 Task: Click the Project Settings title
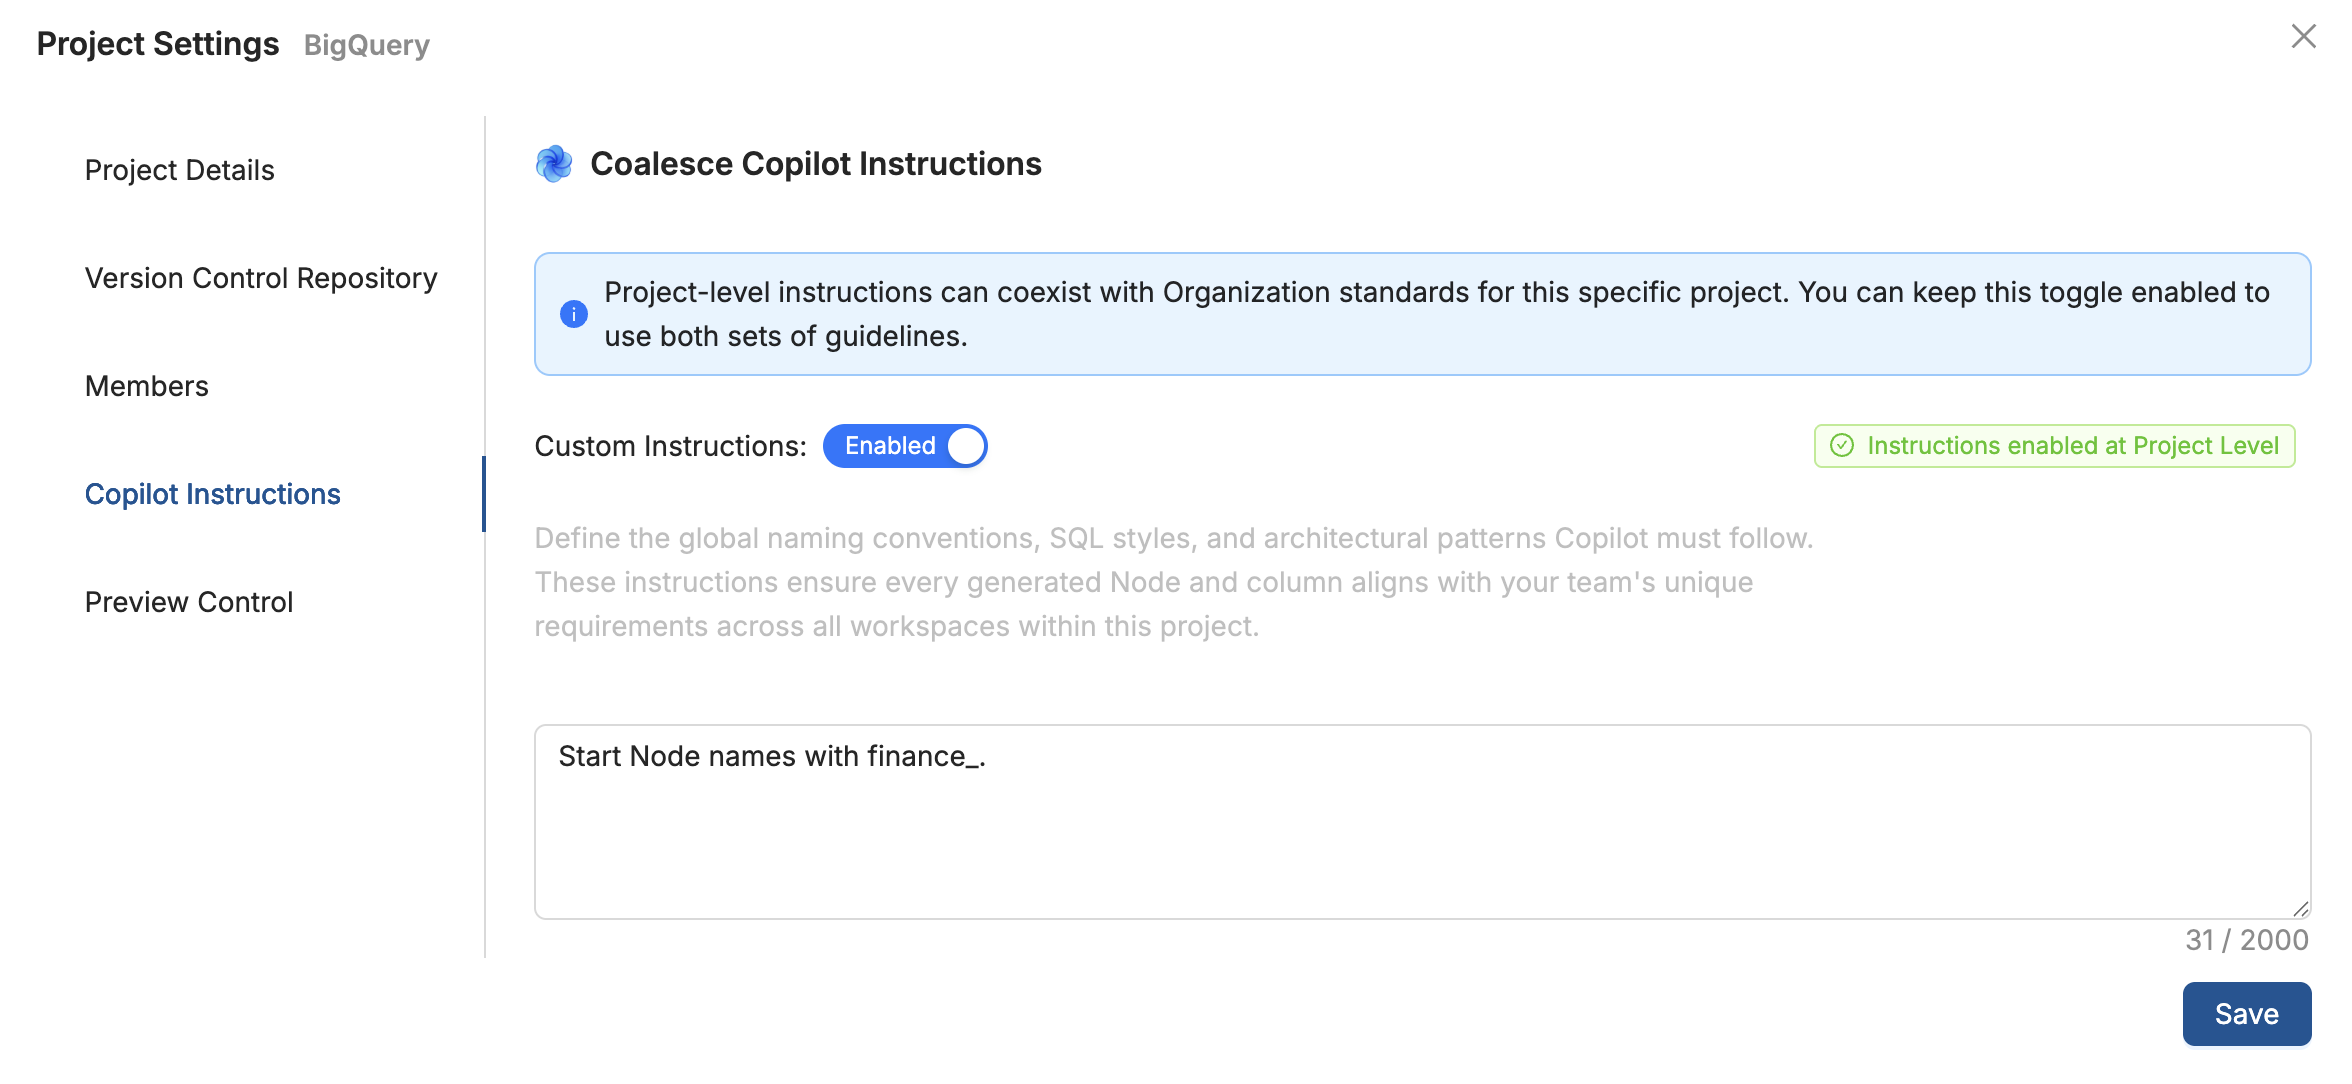tap(157, 43)
